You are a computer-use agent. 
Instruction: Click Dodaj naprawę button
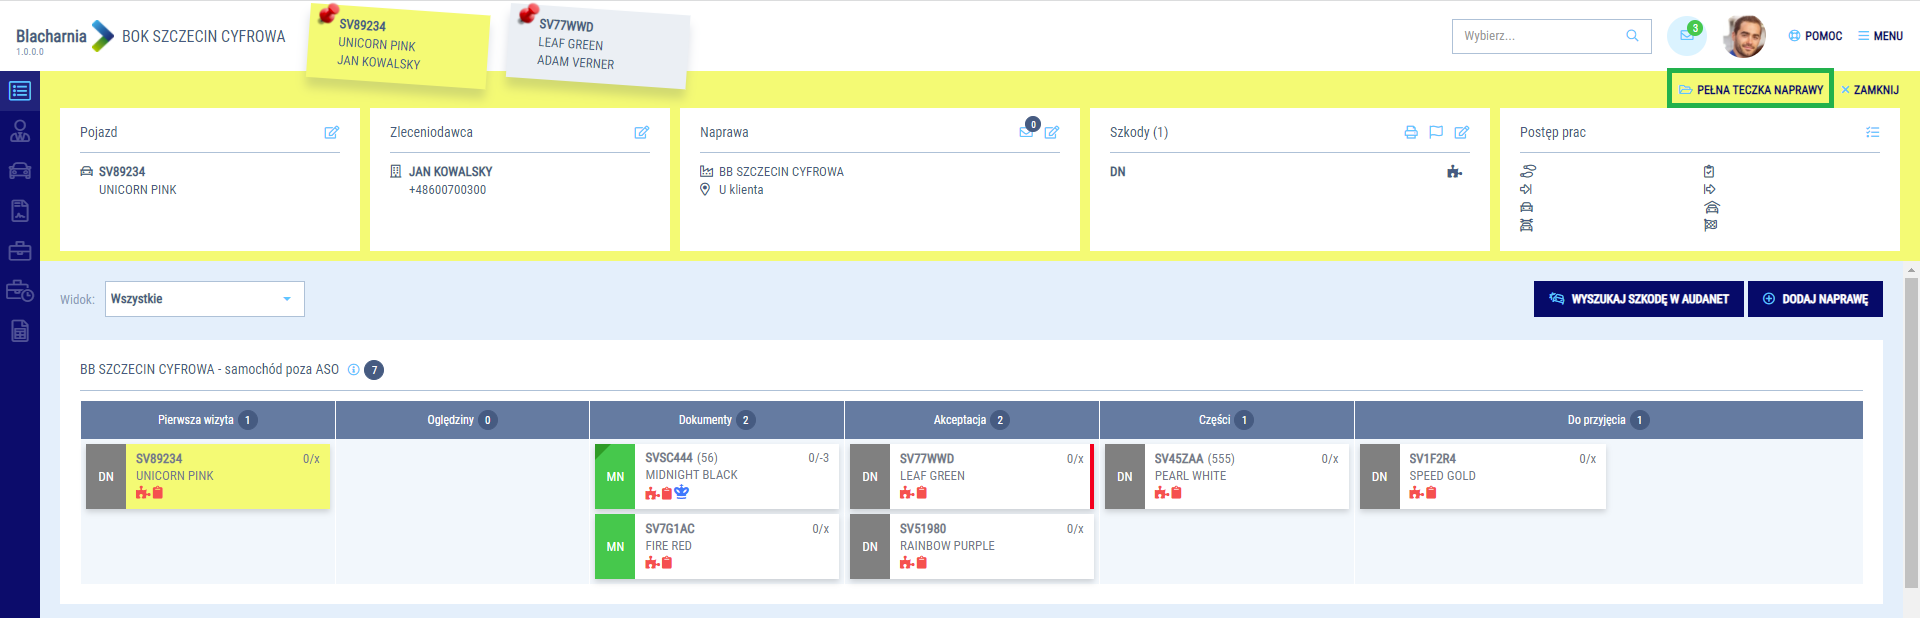point(1814,299)
